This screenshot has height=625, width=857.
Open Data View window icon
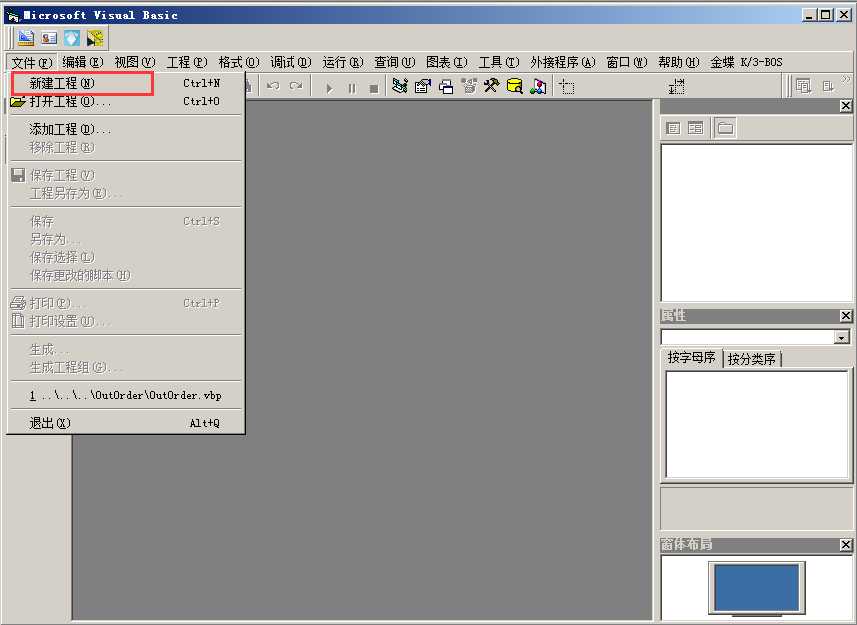coord(514,86)
